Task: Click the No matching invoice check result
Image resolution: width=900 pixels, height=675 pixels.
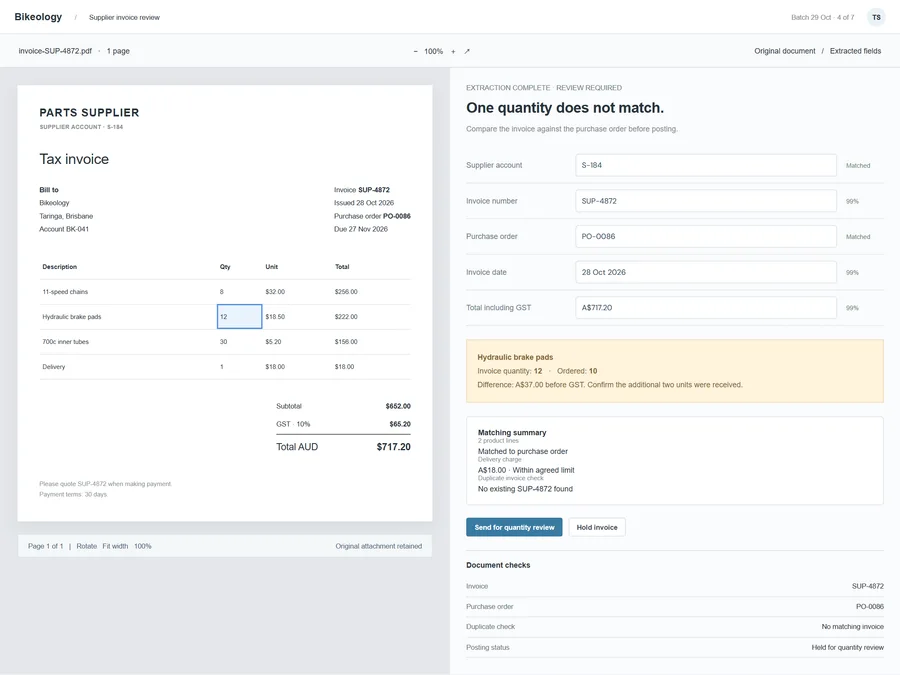Action: pos(852,627)
